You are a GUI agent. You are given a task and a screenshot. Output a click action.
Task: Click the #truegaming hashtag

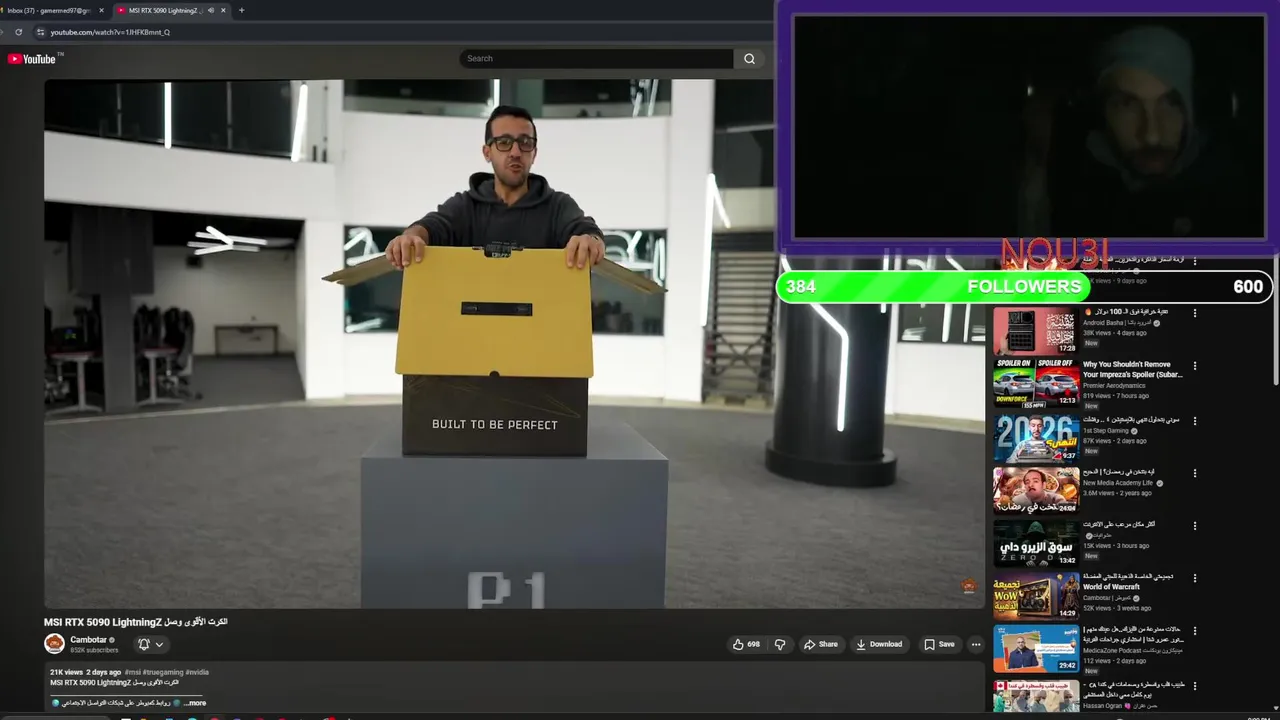(x=164, y=672)
